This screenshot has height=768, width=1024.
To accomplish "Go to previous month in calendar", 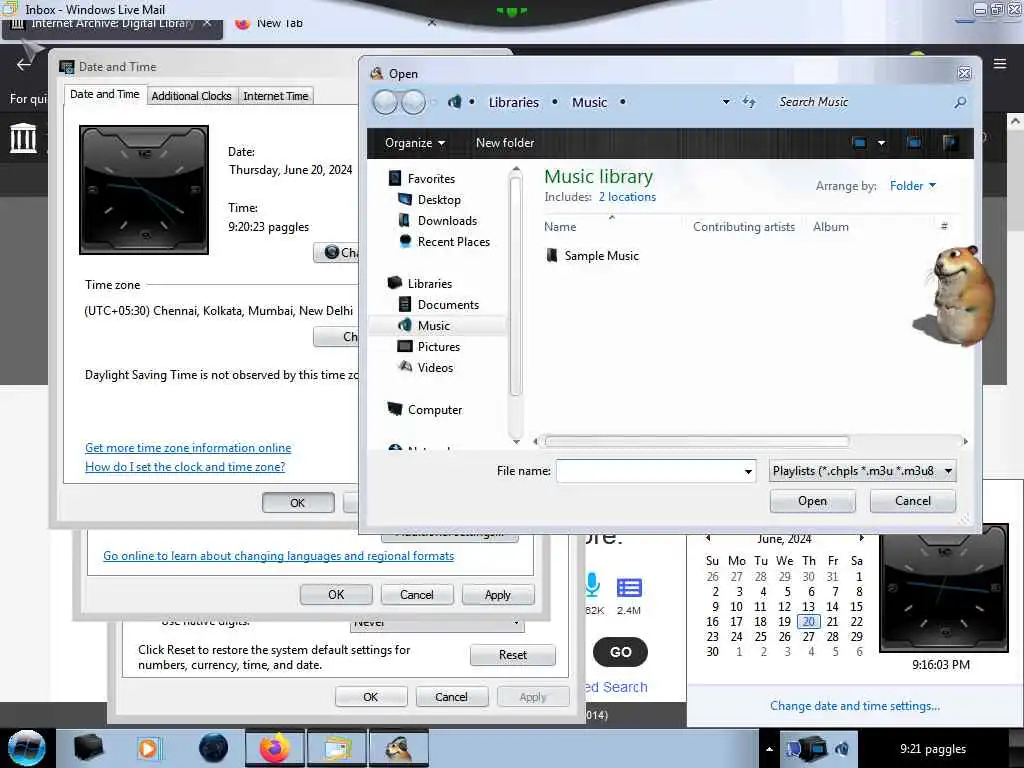I will [708, 538].
